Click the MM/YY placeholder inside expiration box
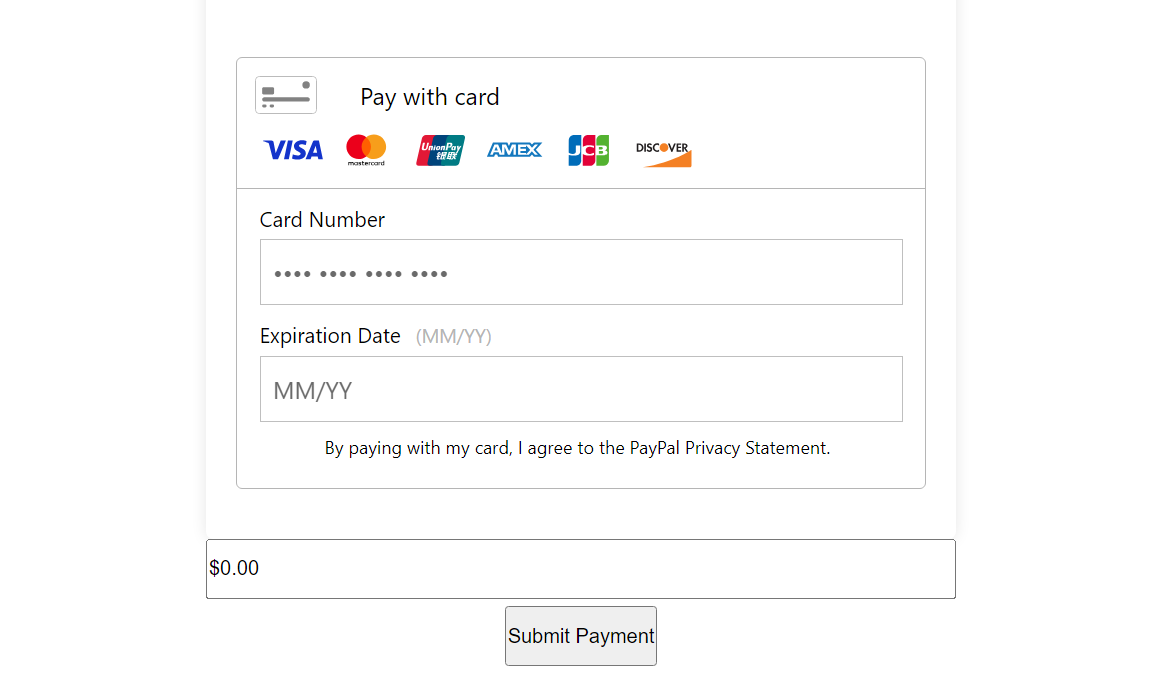 [312, 391]
